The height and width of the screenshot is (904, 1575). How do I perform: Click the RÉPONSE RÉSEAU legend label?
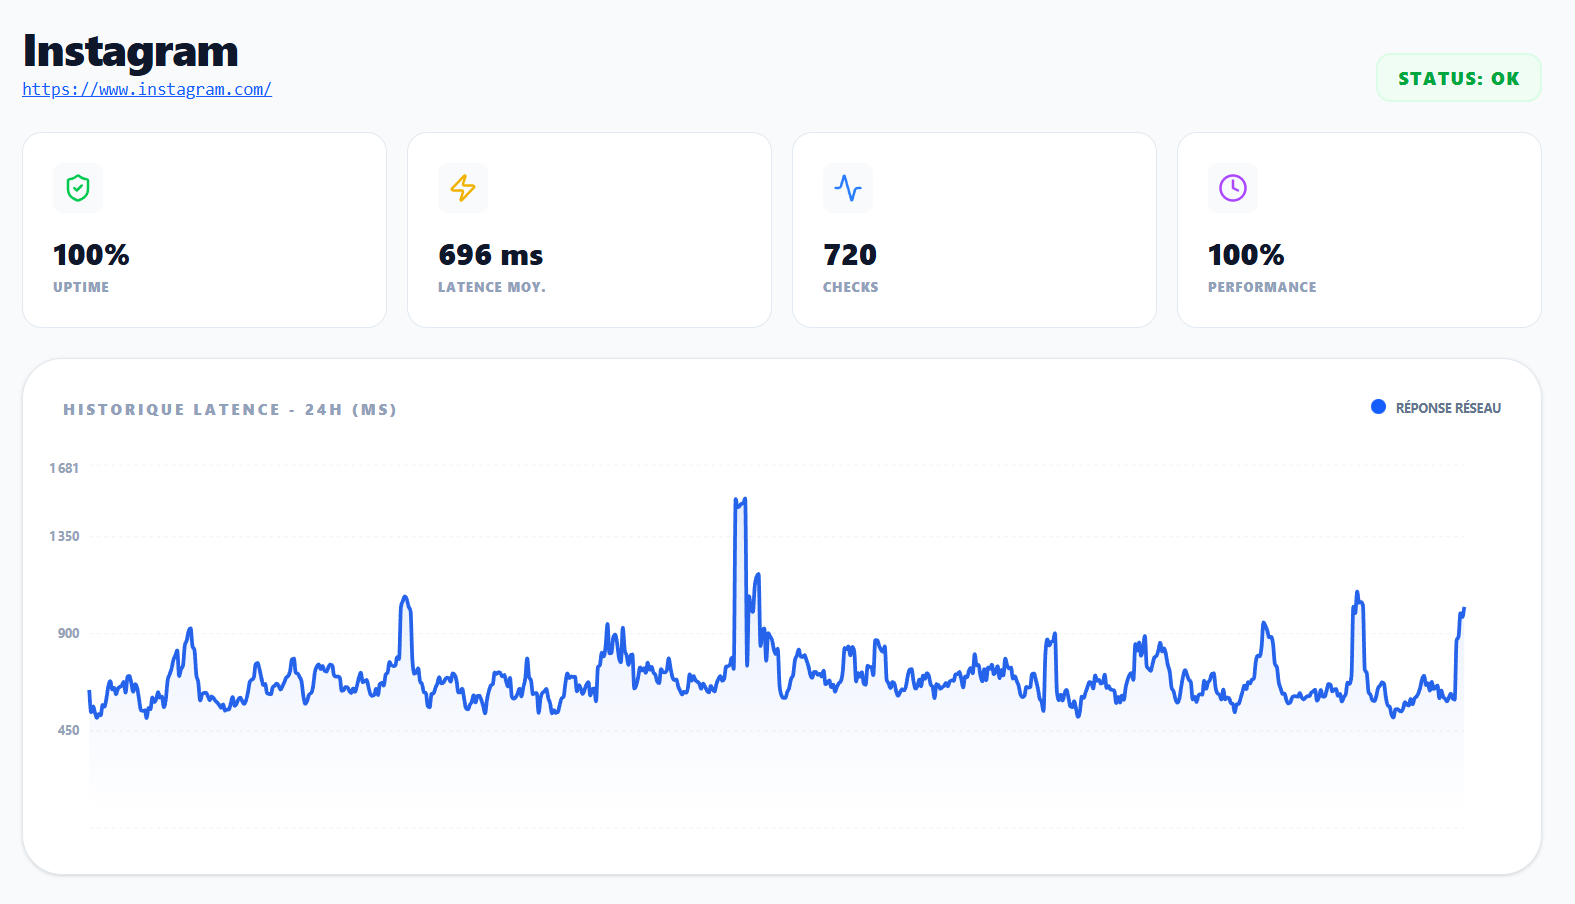(1448, 408)
